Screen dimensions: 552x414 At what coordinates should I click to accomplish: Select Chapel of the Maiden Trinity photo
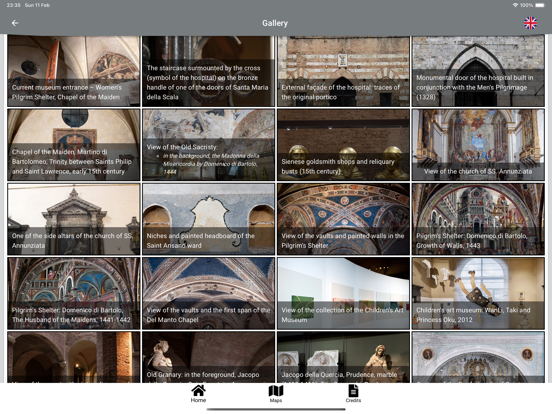point(74,145)
